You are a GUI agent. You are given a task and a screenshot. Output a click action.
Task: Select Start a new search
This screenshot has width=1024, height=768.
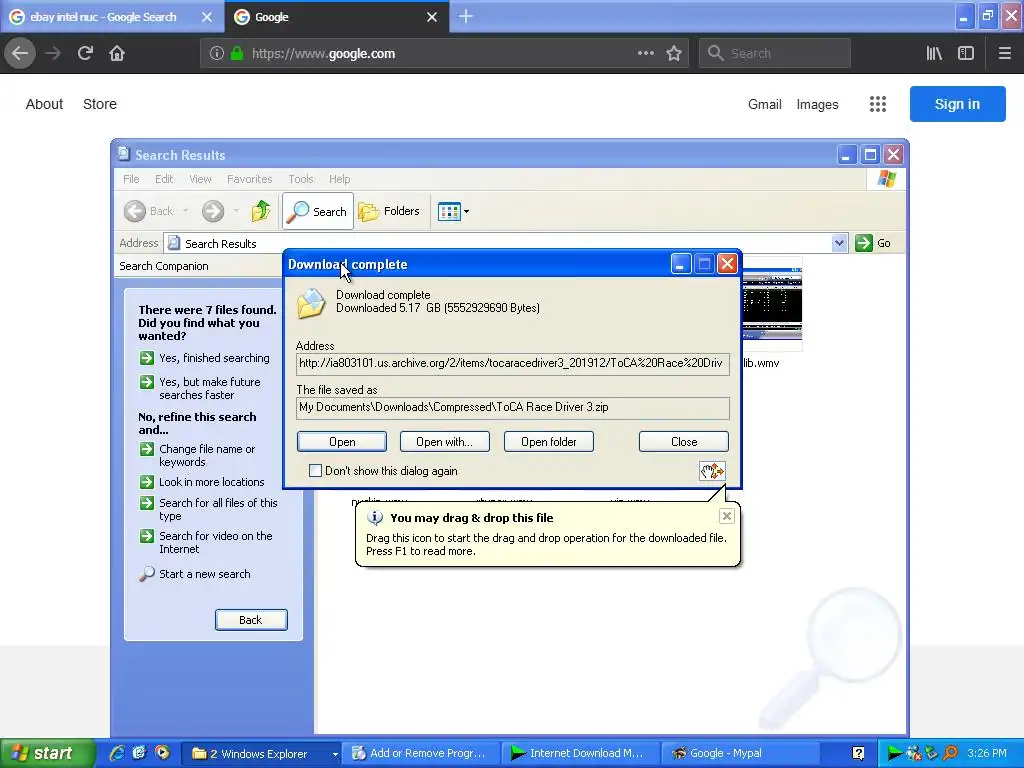pos(204,574)
